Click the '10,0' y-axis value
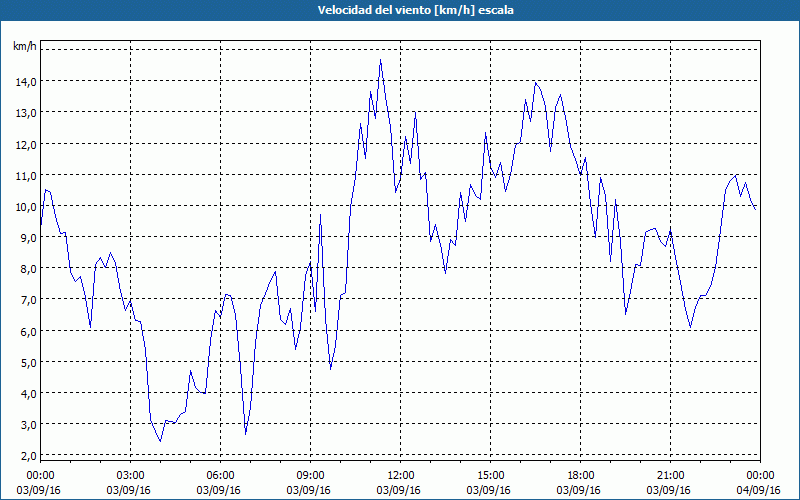This screenshot has width=800, height=500. click(x=25, y=207)
